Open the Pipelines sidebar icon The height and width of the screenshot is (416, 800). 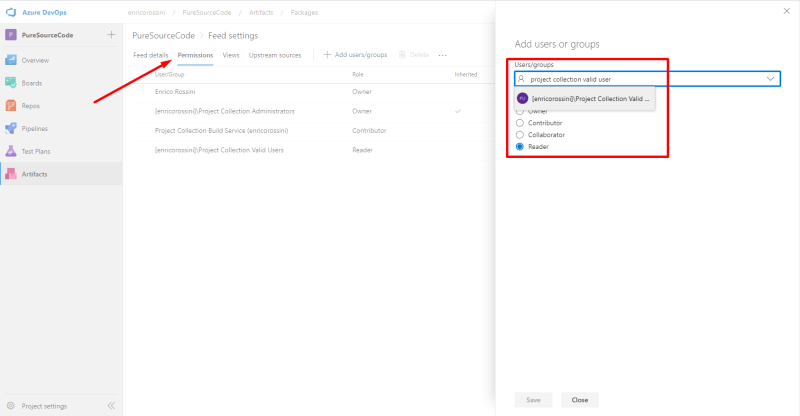tap(11, 129)
